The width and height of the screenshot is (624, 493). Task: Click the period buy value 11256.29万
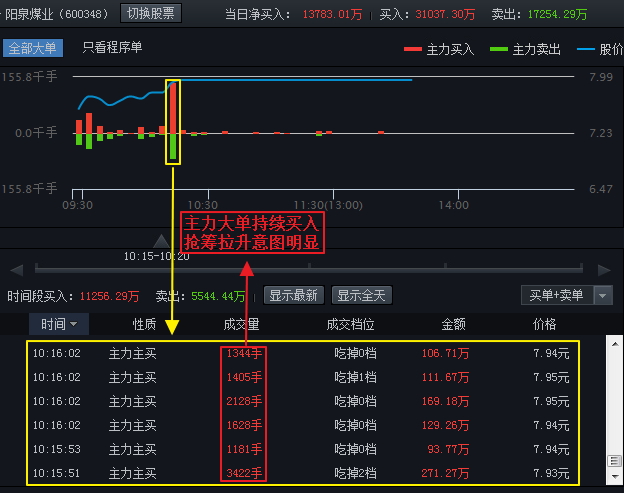(x=109, y=296)
